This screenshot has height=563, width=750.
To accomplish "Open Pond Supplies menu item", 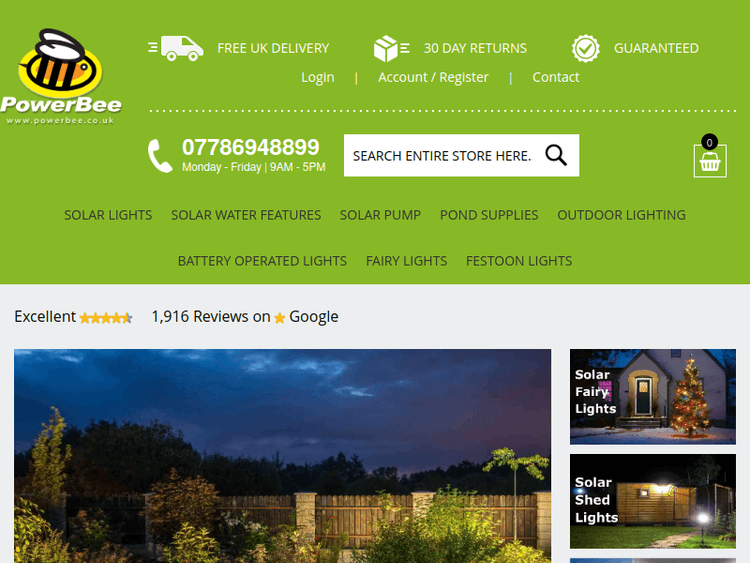I will 489,215.
